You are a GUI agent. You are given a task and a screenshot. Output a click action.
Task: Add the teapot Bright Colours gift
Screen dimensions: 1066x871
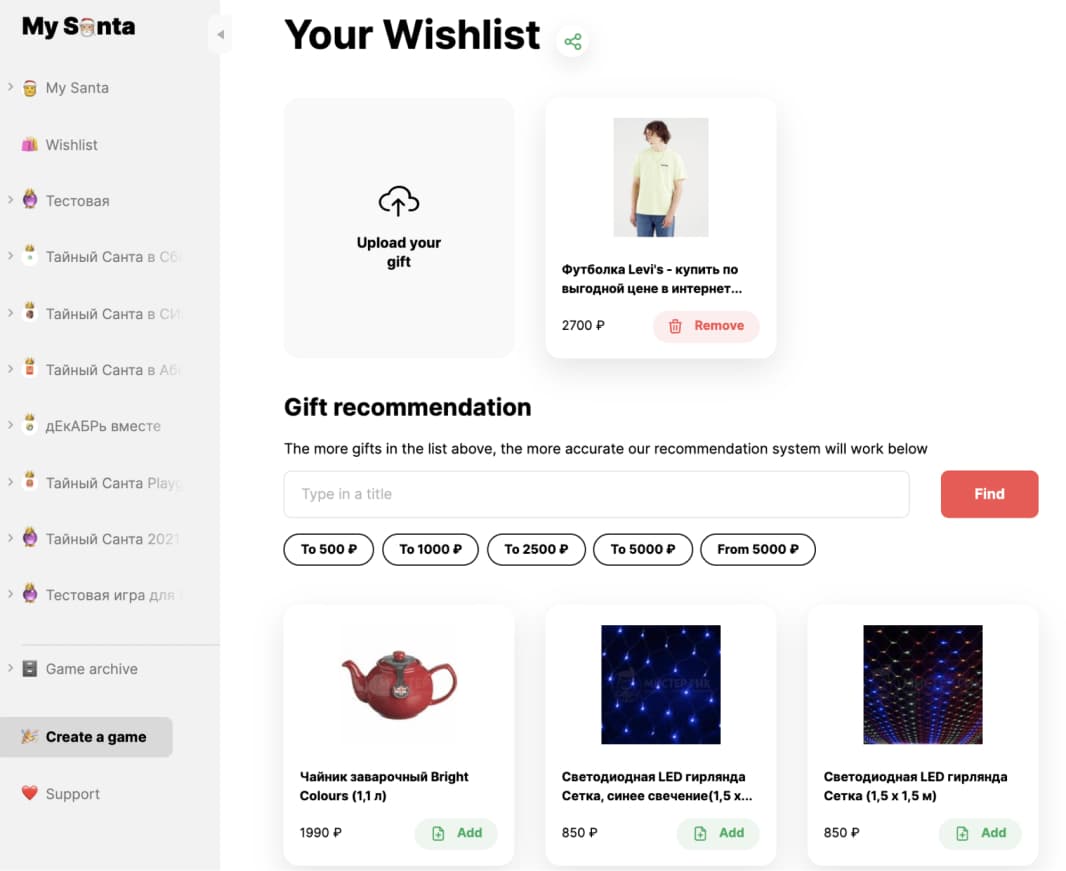tap(456, 833)
